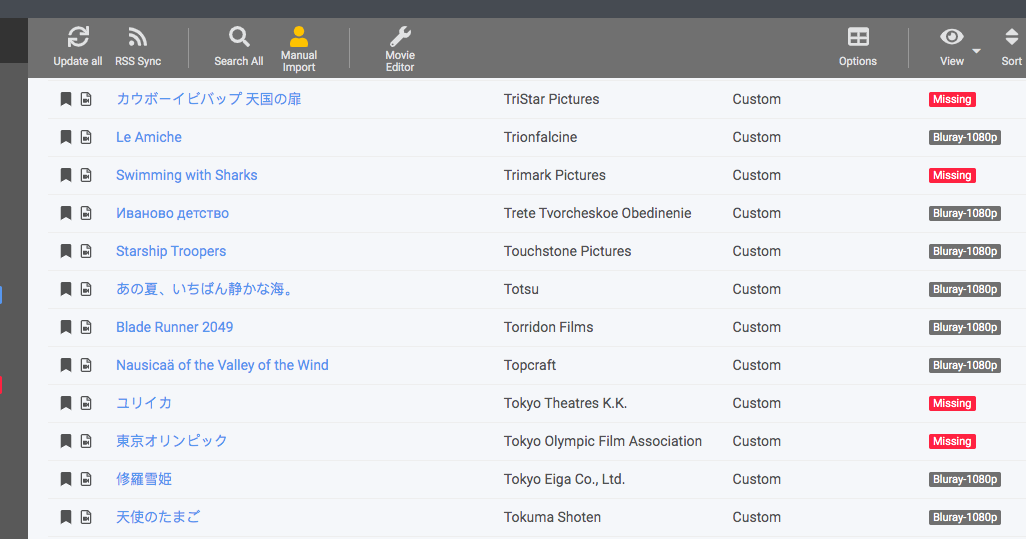Viewport: 1026px width, 539px height.
Task: Click Custom profile in Tokyo Eiga row
Action: pyautogui.click(x=756, y=479)
